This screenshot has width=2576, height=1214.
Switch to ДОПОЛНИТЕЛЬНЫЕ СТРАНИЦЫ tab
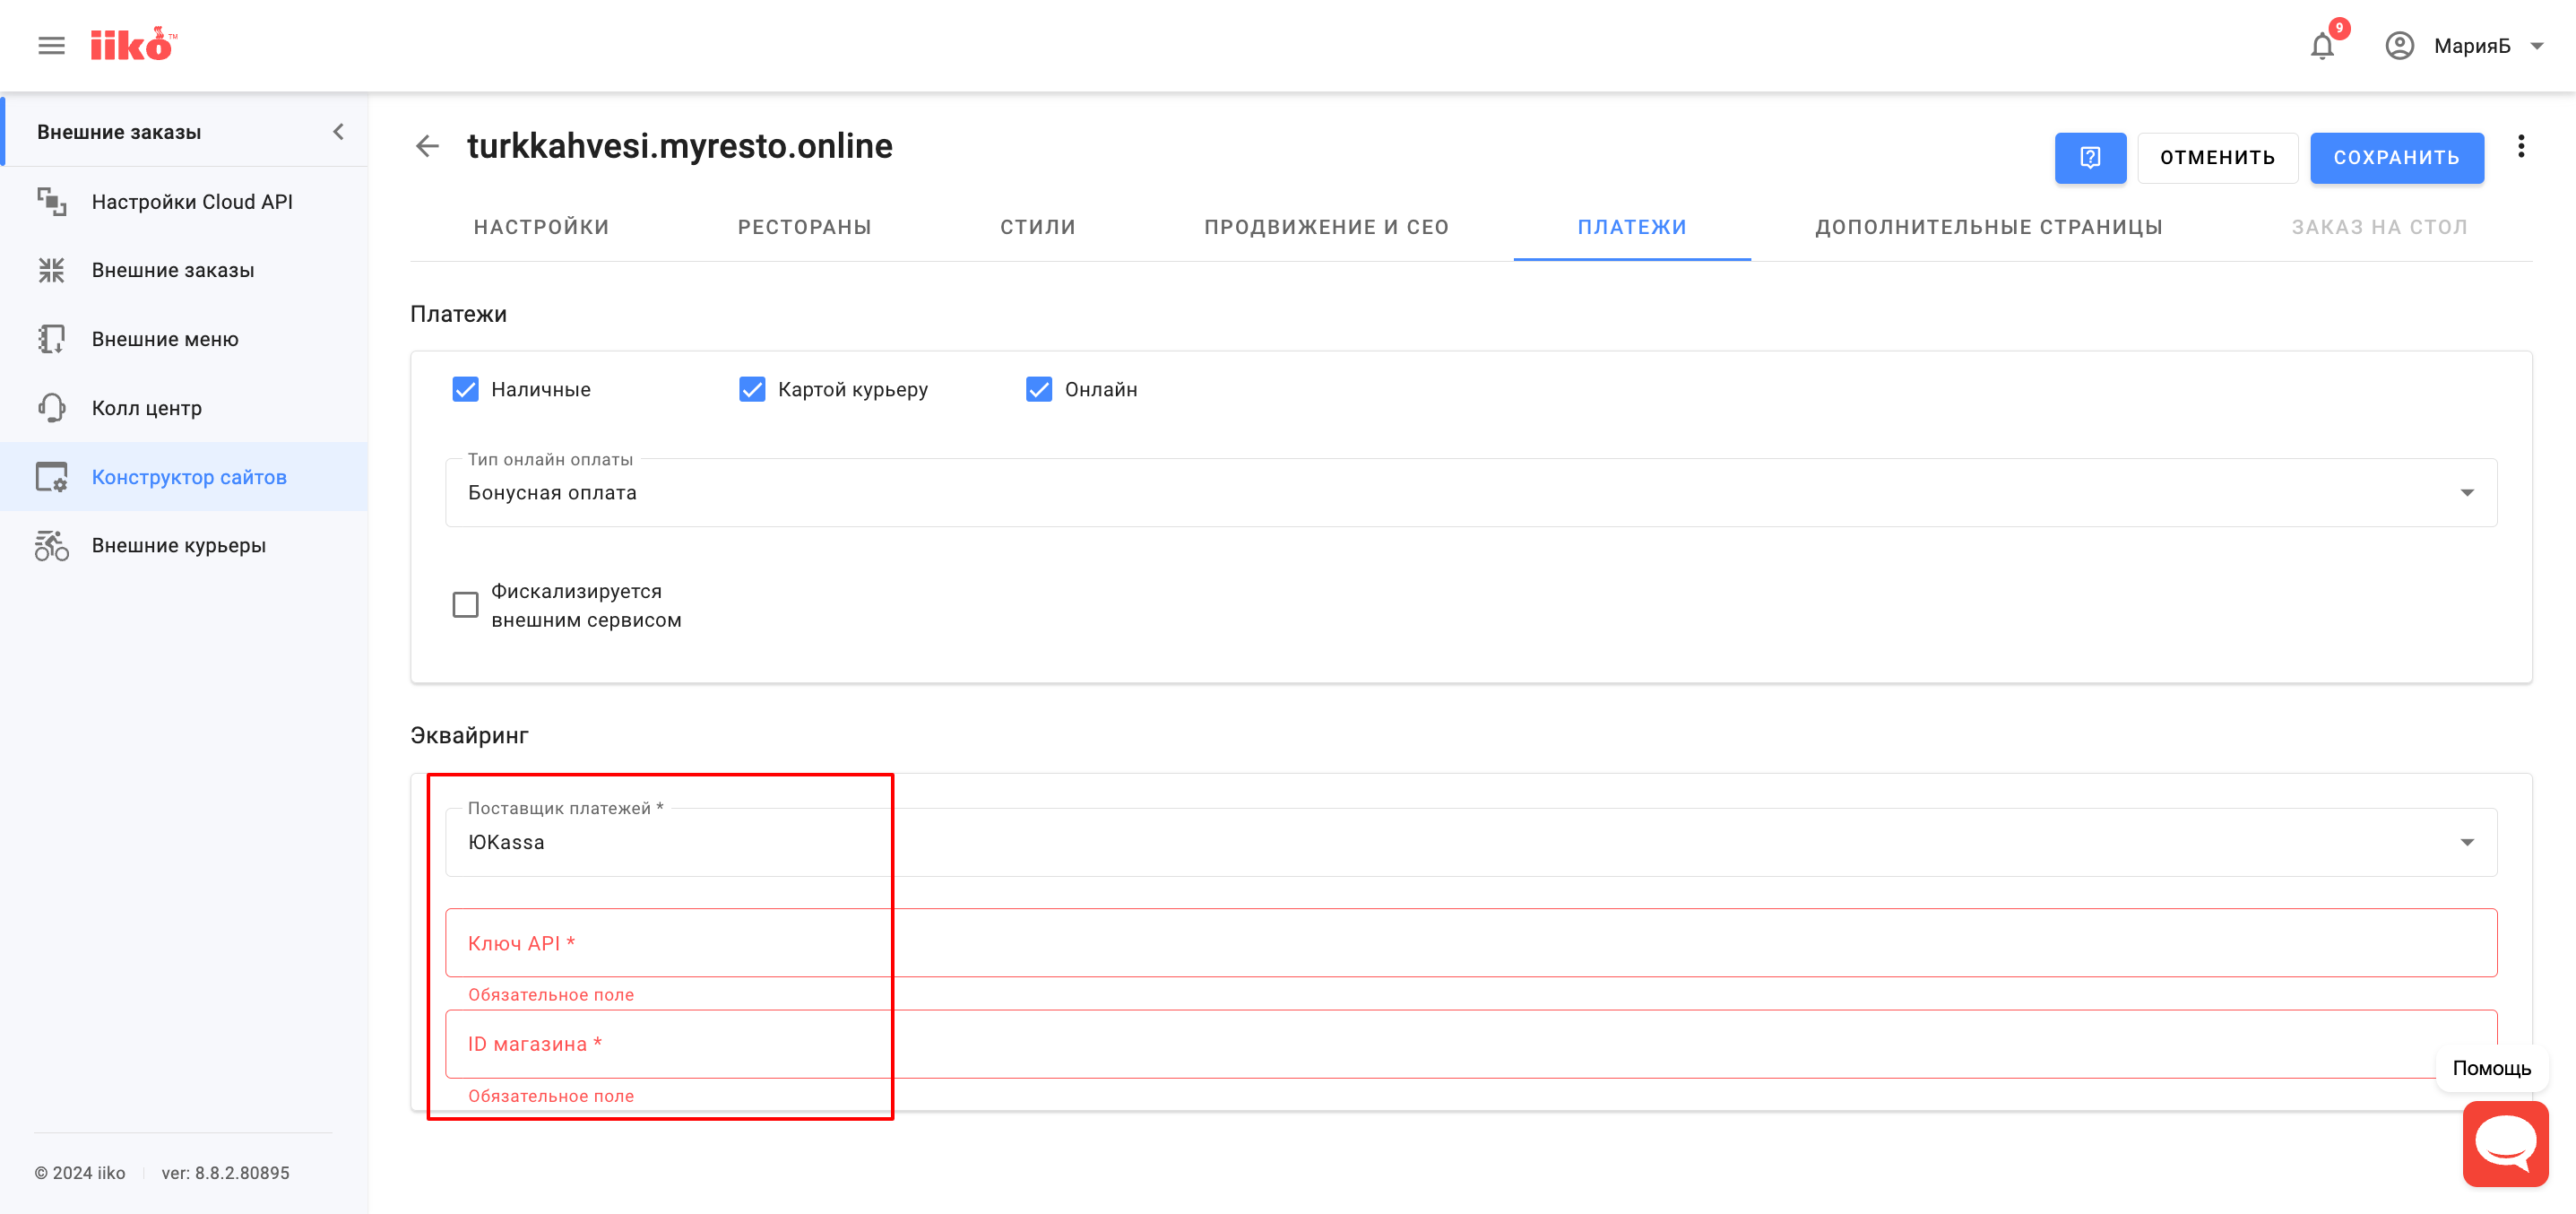(1989, 227)
